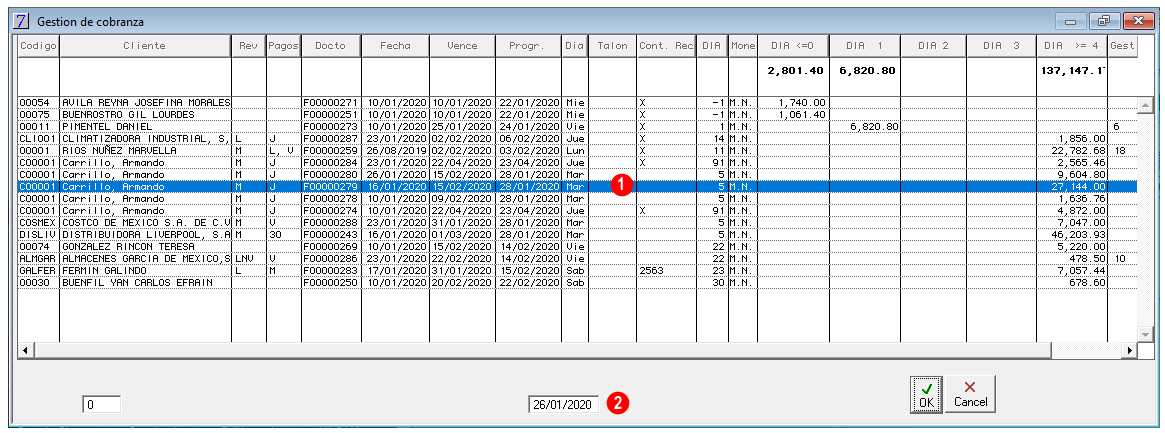Click the vertical scrollbar up arrow
Image resolution: width=1165 pixels, height=433 pixels.
[1144, 102]
